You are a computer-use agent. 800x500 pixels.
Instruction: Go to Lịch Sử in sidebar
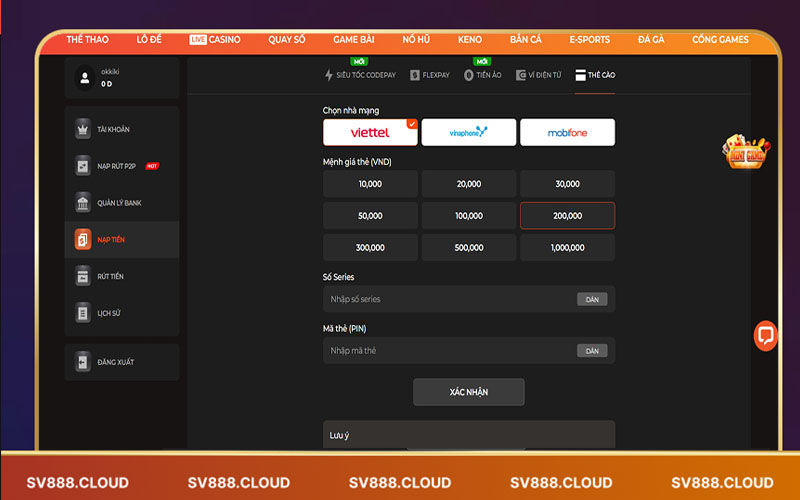coord(122,313)
